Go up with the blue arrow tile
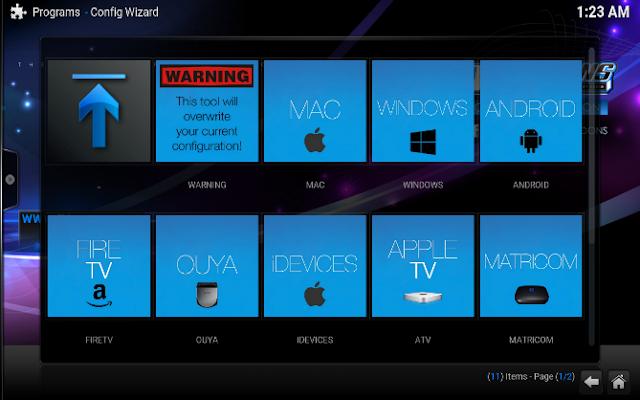This screenshot has height=400, width=640. coord(99,111)
